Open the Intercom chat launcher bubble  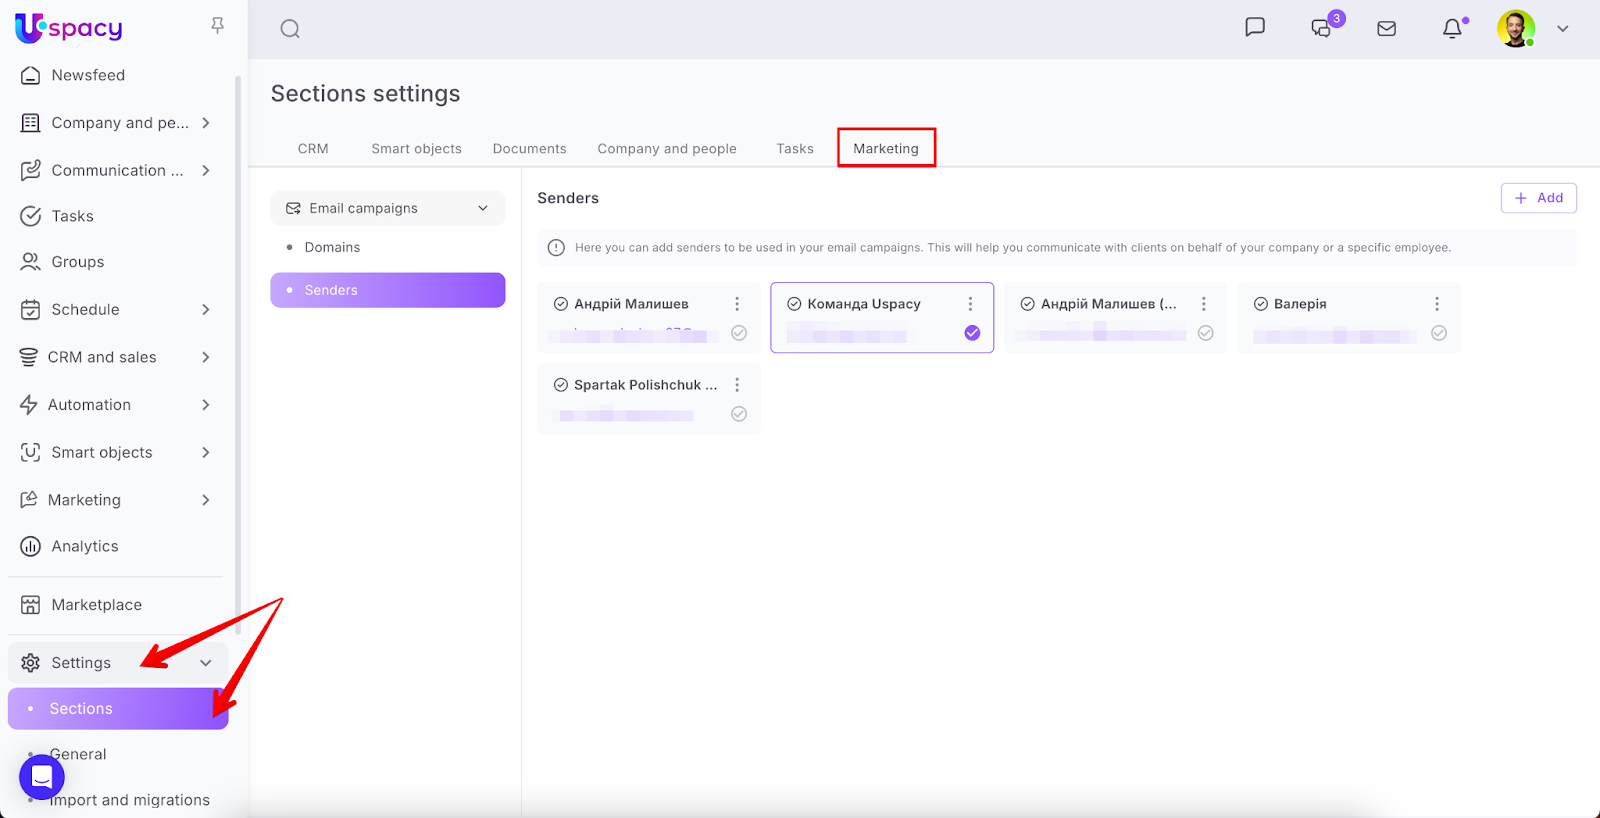(x=42, y=777)
